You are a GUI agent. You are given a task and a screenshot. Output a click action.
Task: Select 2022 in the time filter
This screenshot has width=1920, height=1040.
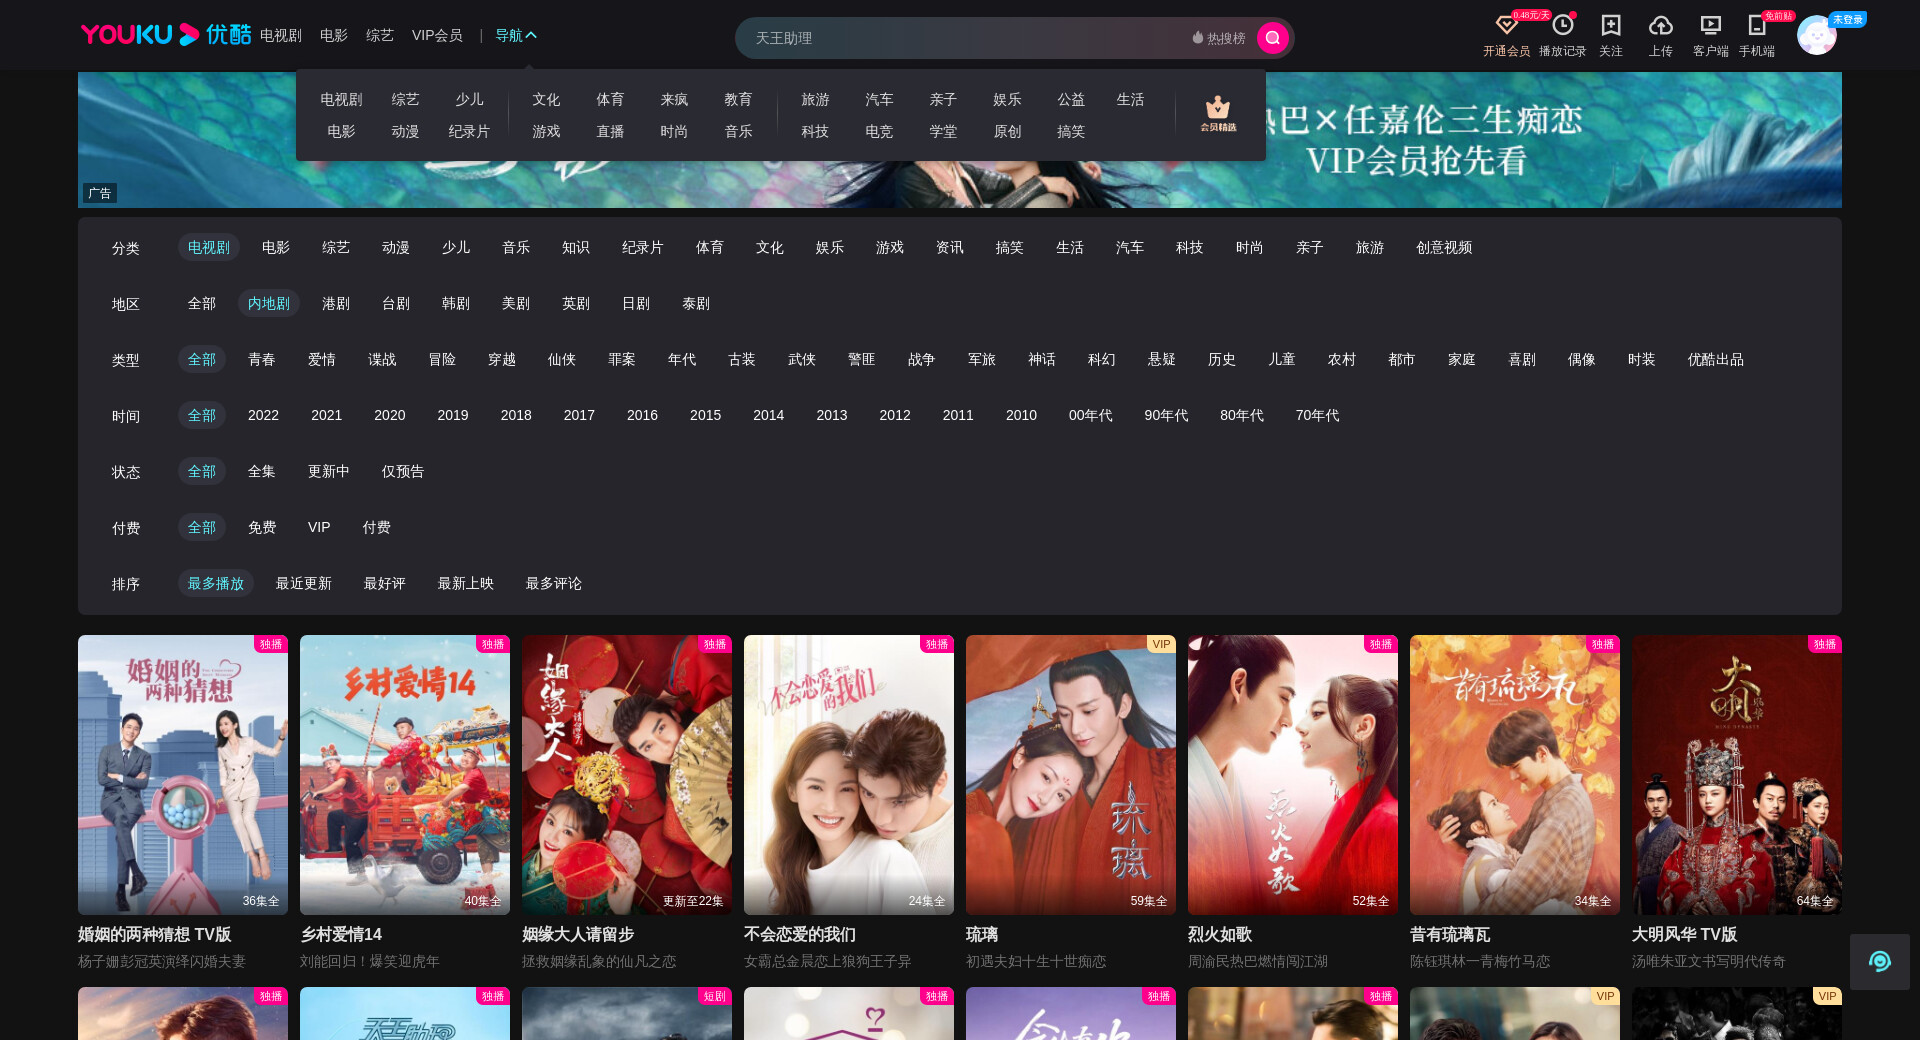click(x=263, y=415)
